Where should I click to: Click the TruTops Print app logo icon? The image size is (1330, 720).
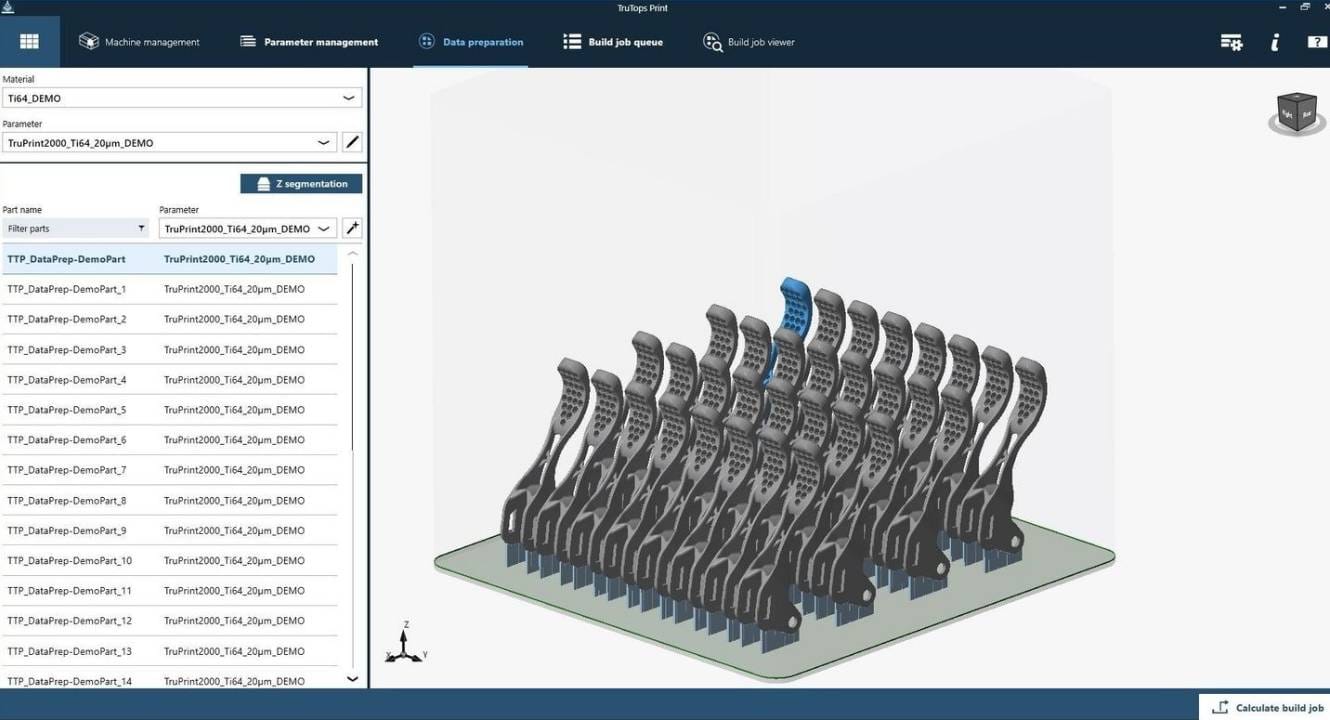tap(8, 7)
